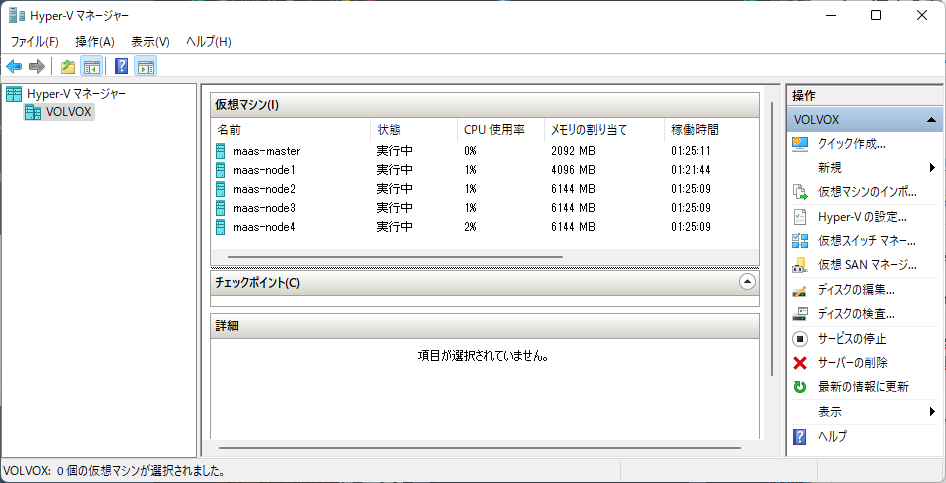Select the maas-node4 row name
Screen dimensions: 946x483
pyautogui.click(x=264, y=227)
